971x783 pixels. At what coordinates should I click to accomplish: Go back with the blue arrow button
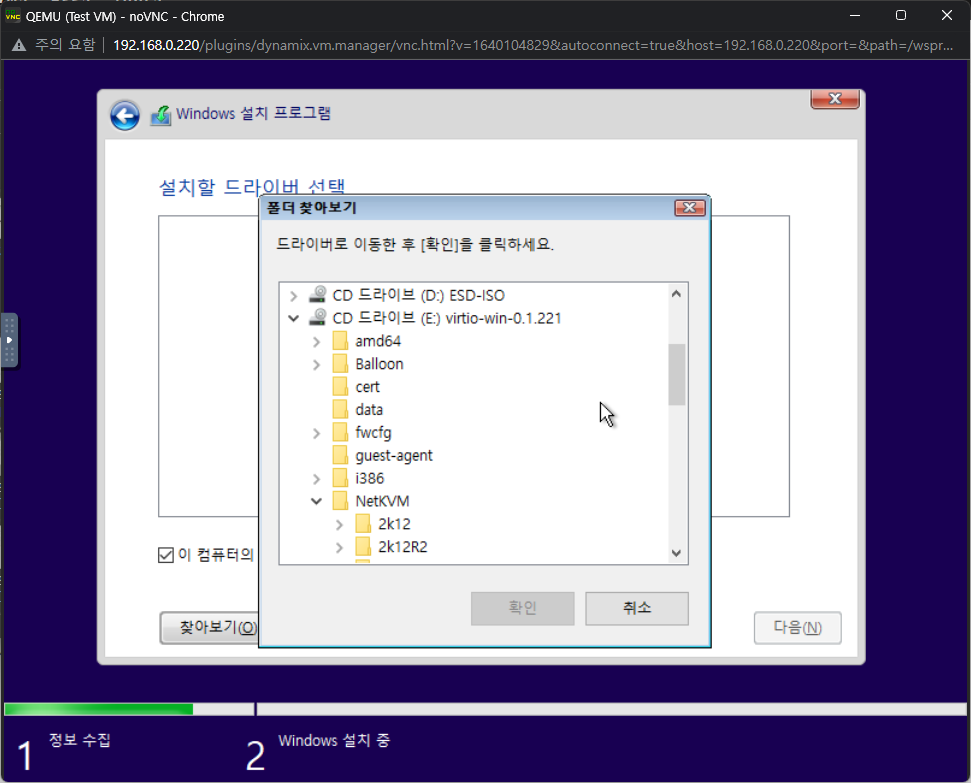[124, 115]
